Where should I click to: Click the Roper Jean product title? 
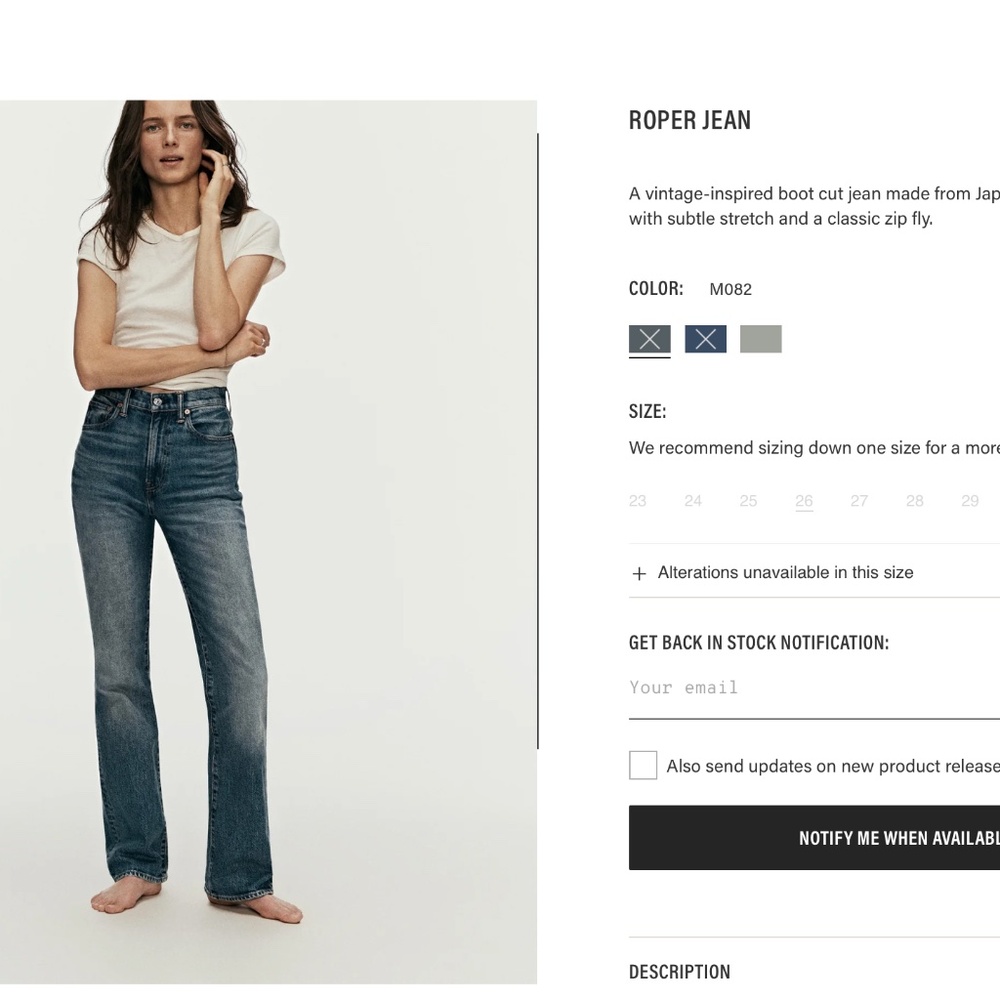(x=689, y=121)
